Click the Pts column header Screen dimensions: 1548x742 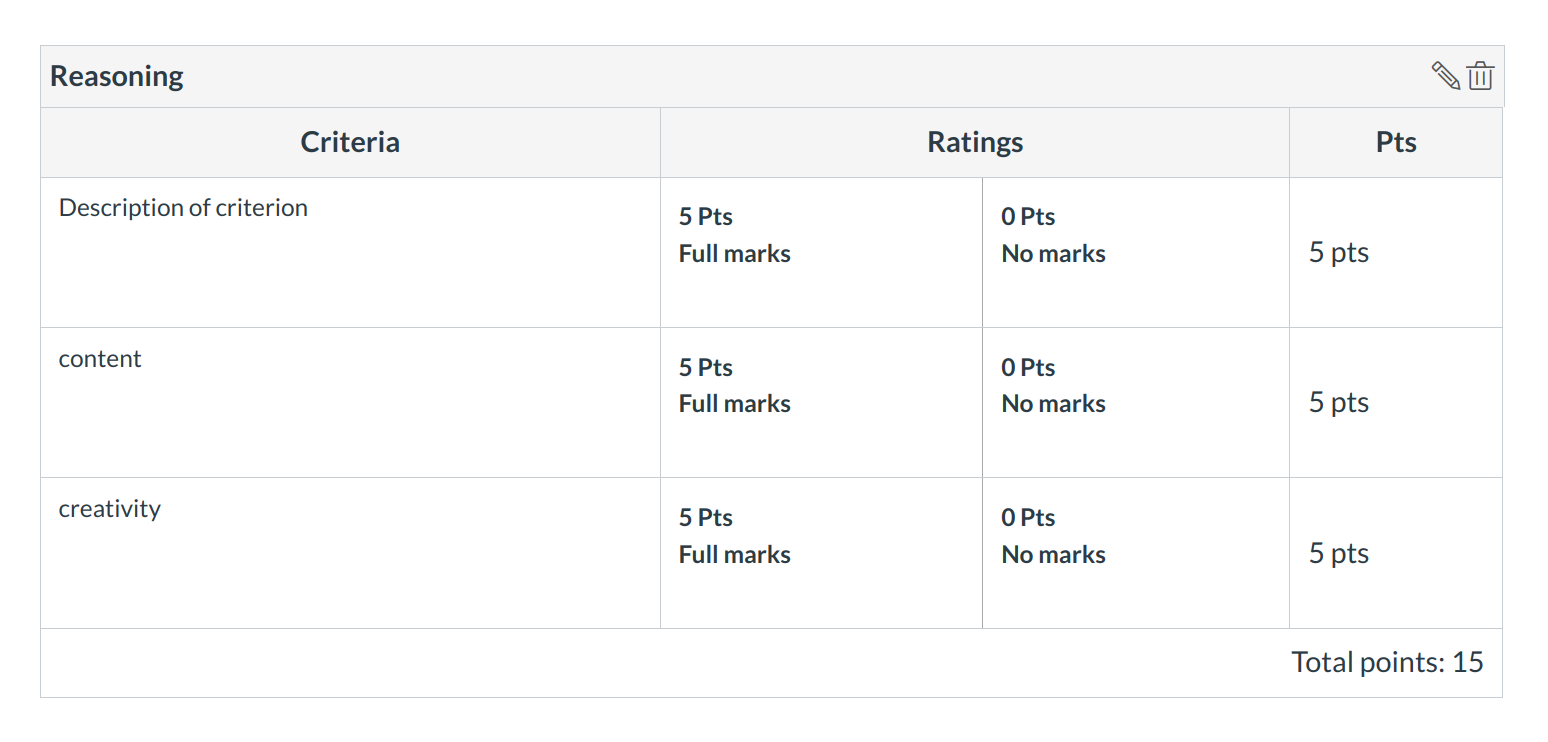[1396, 142]
